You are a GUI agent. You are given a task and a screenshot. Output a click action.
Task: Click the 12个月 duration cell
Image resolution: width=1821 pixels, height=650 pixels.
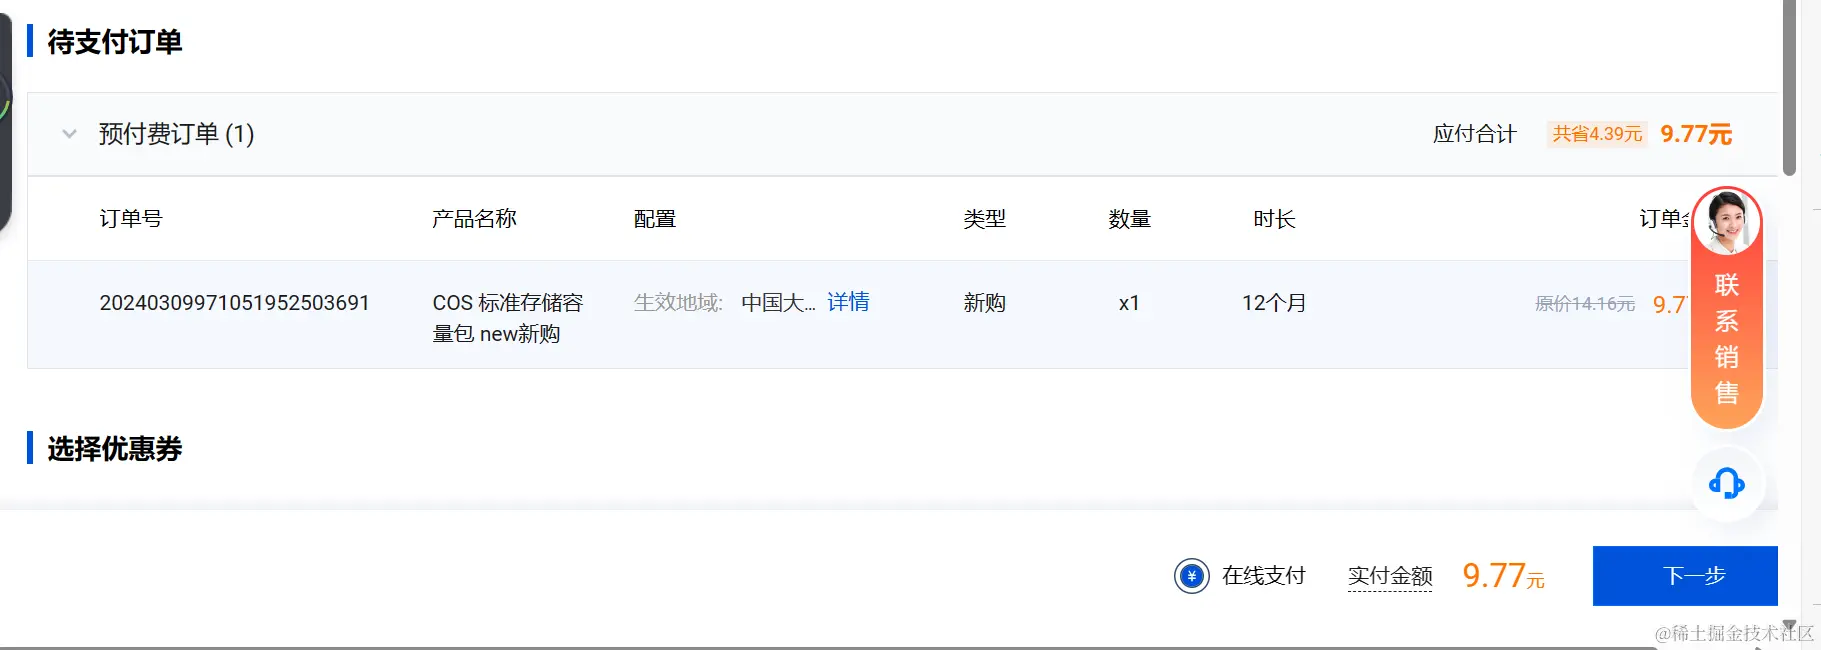point(1274,303)
